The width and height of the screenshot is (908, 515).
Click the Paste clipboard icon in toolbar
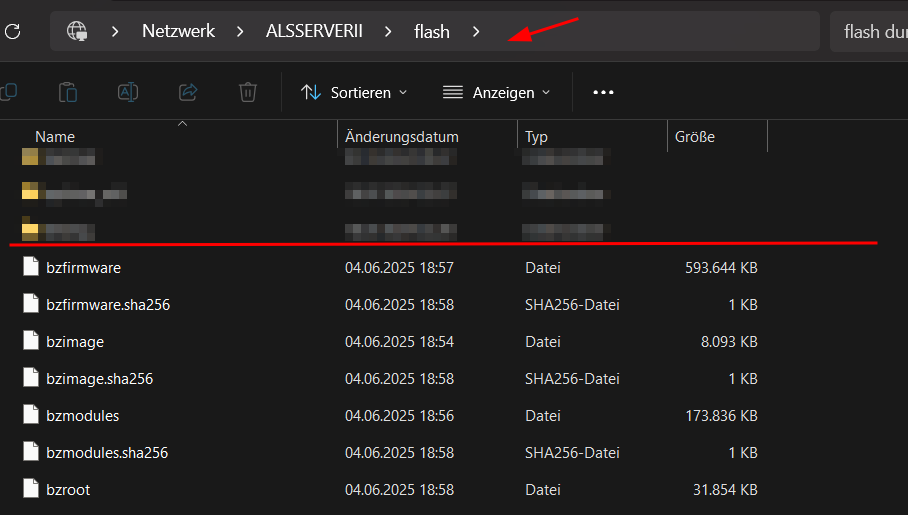68,92
